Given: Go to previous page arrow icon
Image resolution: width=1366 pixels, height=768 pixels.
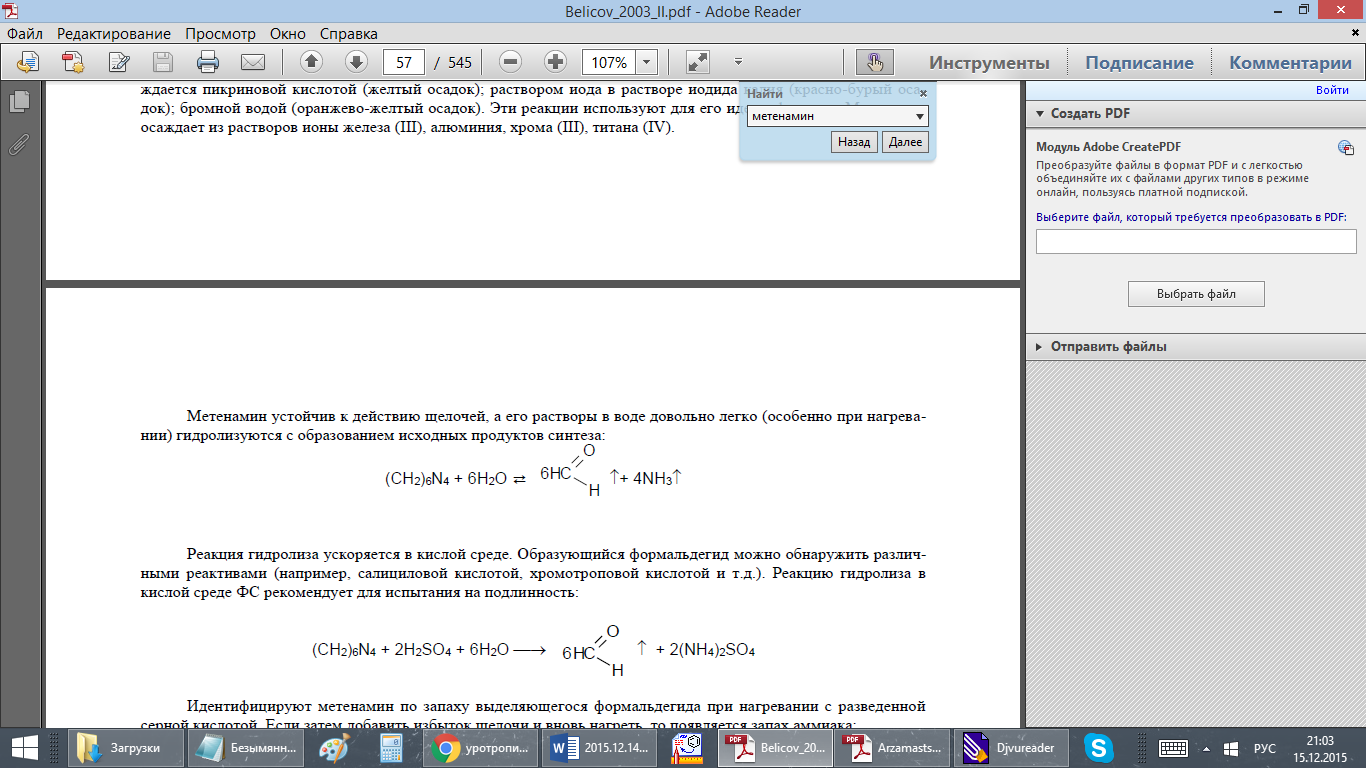Looking at the screenshot, I should [311, 62].
